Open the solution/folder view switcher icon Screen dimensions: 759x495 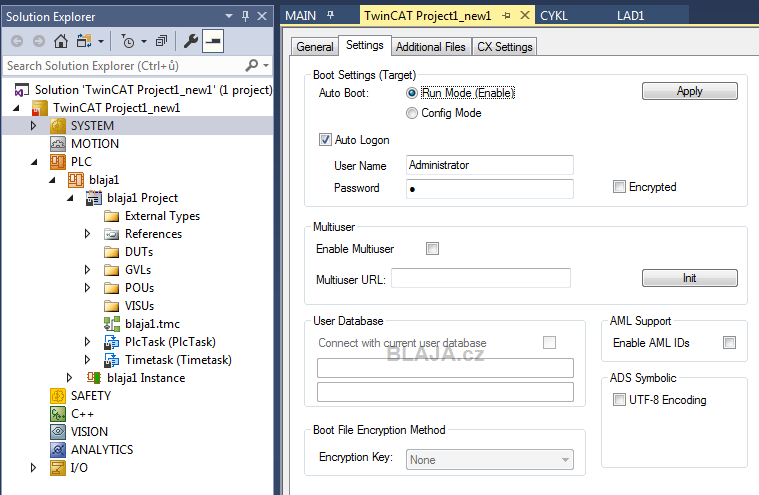(84, 41)
